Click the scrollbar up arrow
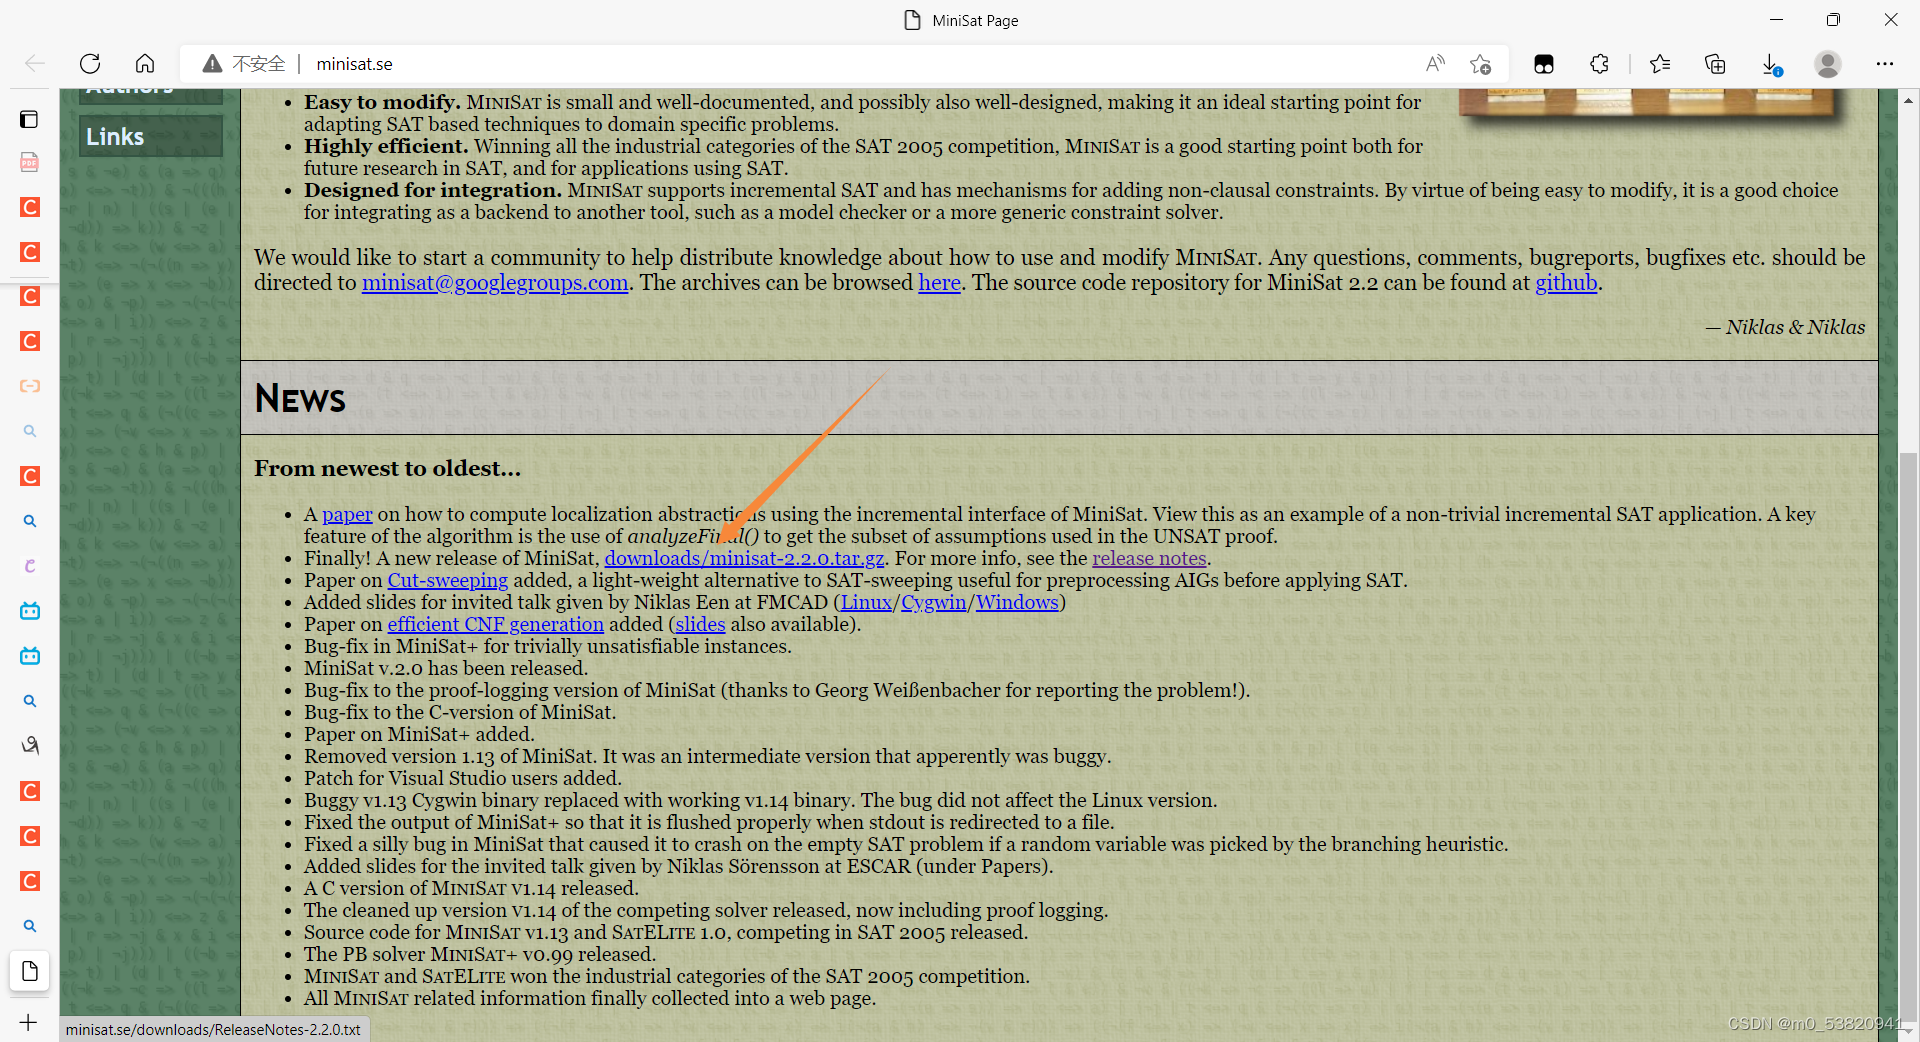This screenshot has width=1920, height=1042. coord(1909,100)
